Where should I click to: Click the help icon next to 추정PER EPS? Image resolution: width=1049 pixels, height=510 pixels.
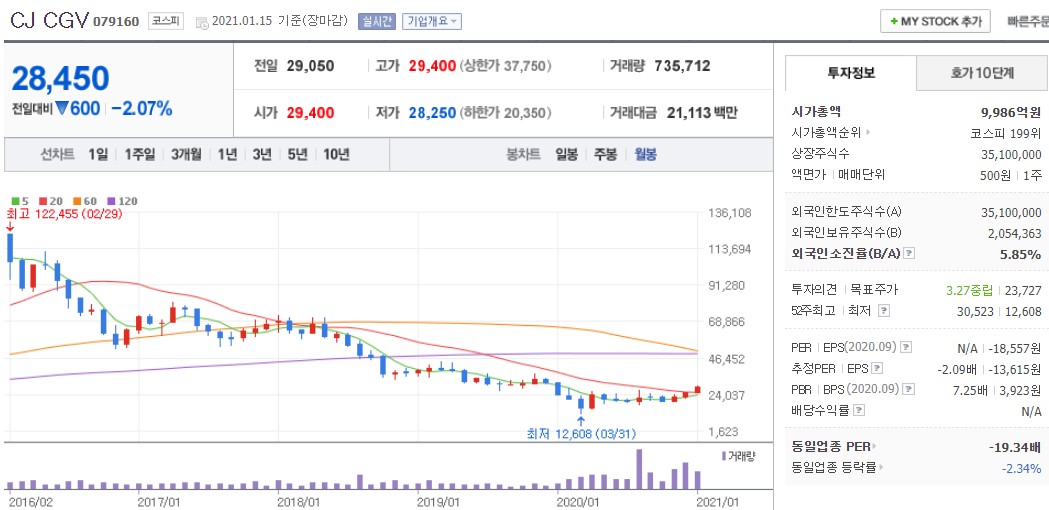click(x=878, y=368)
